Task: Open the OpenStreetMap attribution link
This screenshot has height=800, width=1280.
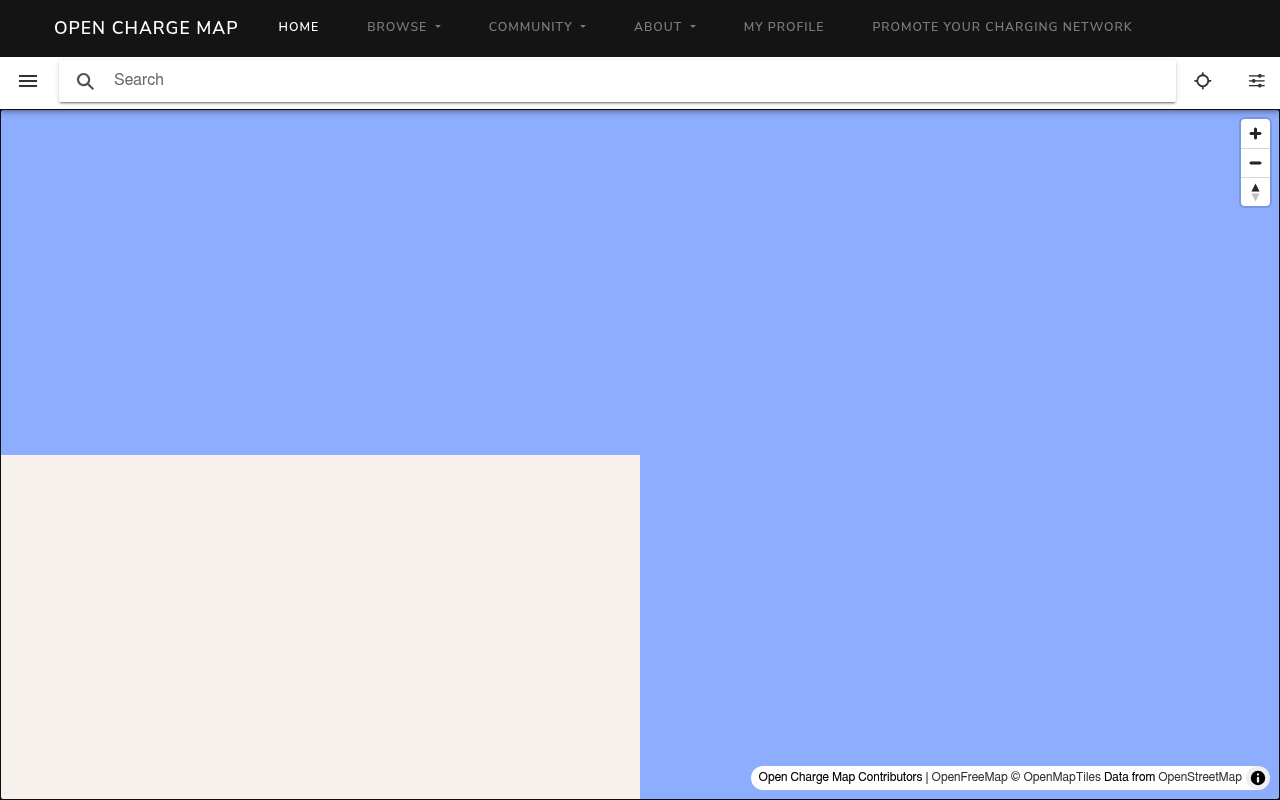Action: click(1200, 777)
